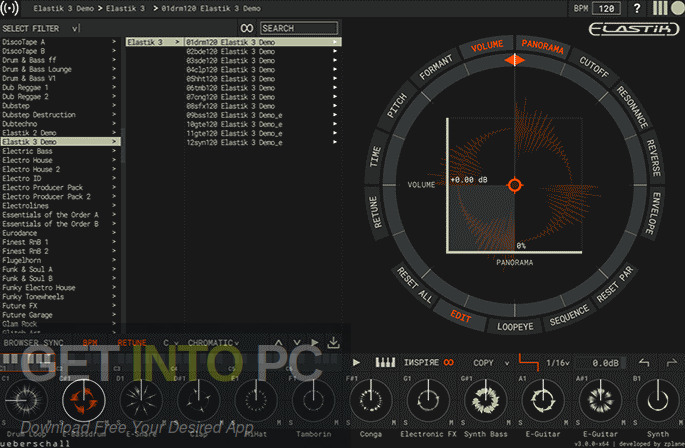Select the Cutoff wheel segment

coord(593,67)
